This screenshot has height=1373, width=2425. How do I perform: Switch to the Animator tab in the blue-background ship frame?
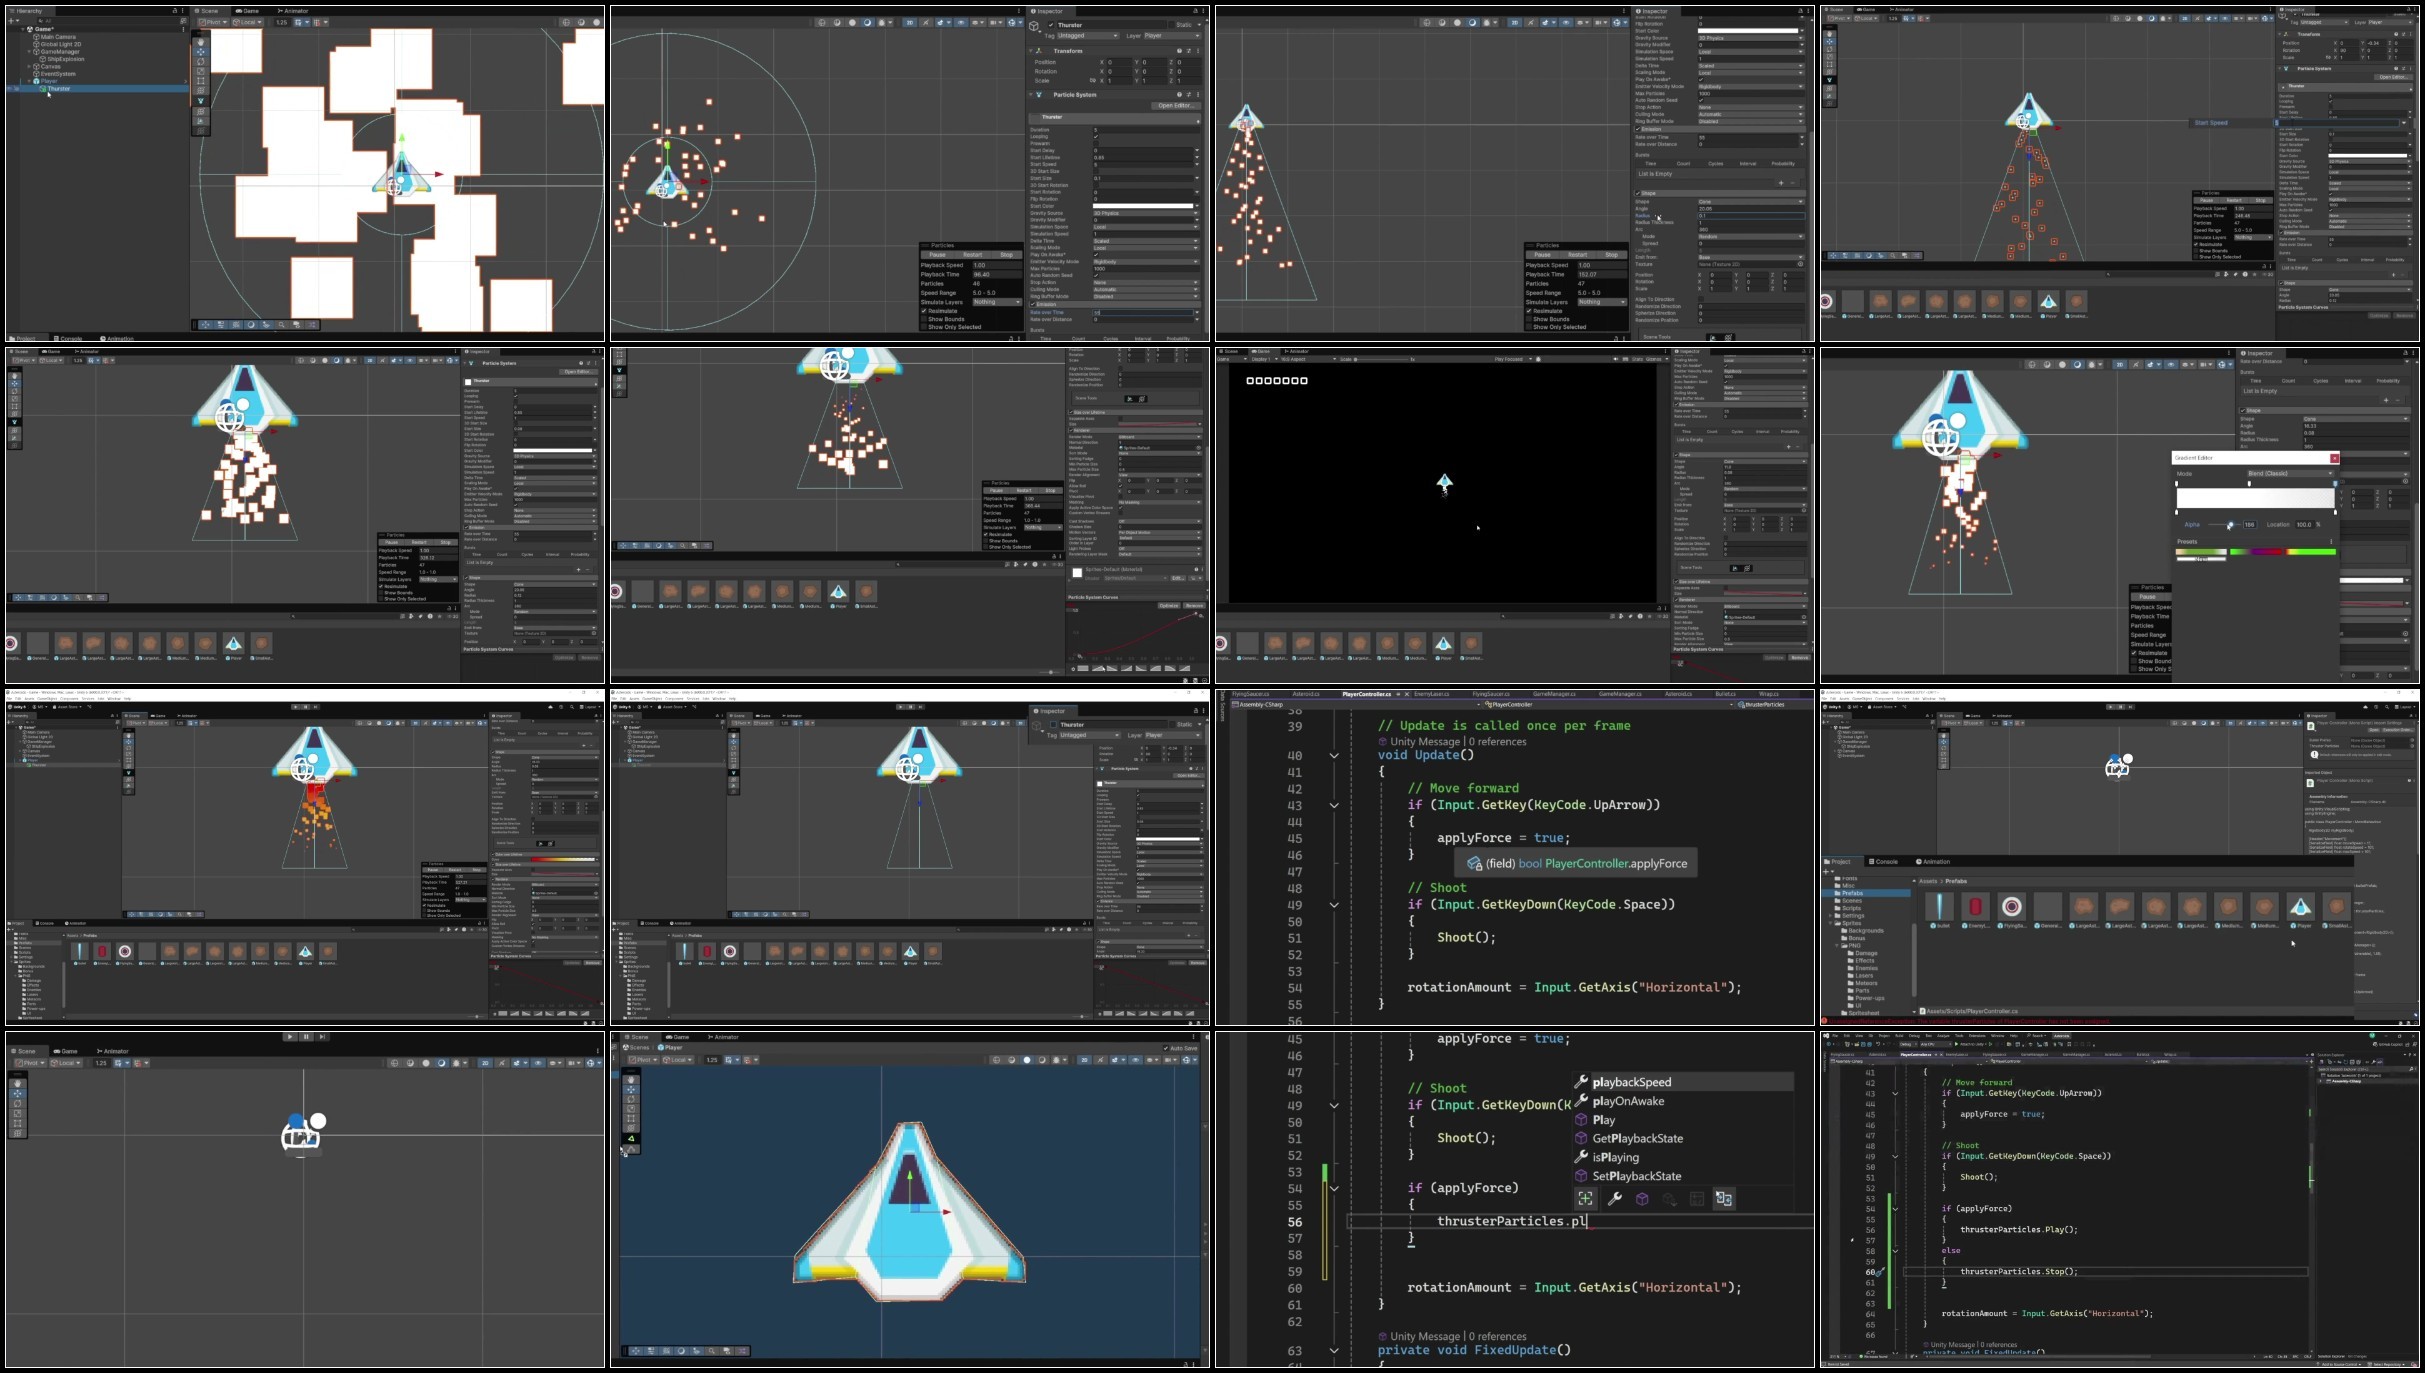(x=722, y=1037)
